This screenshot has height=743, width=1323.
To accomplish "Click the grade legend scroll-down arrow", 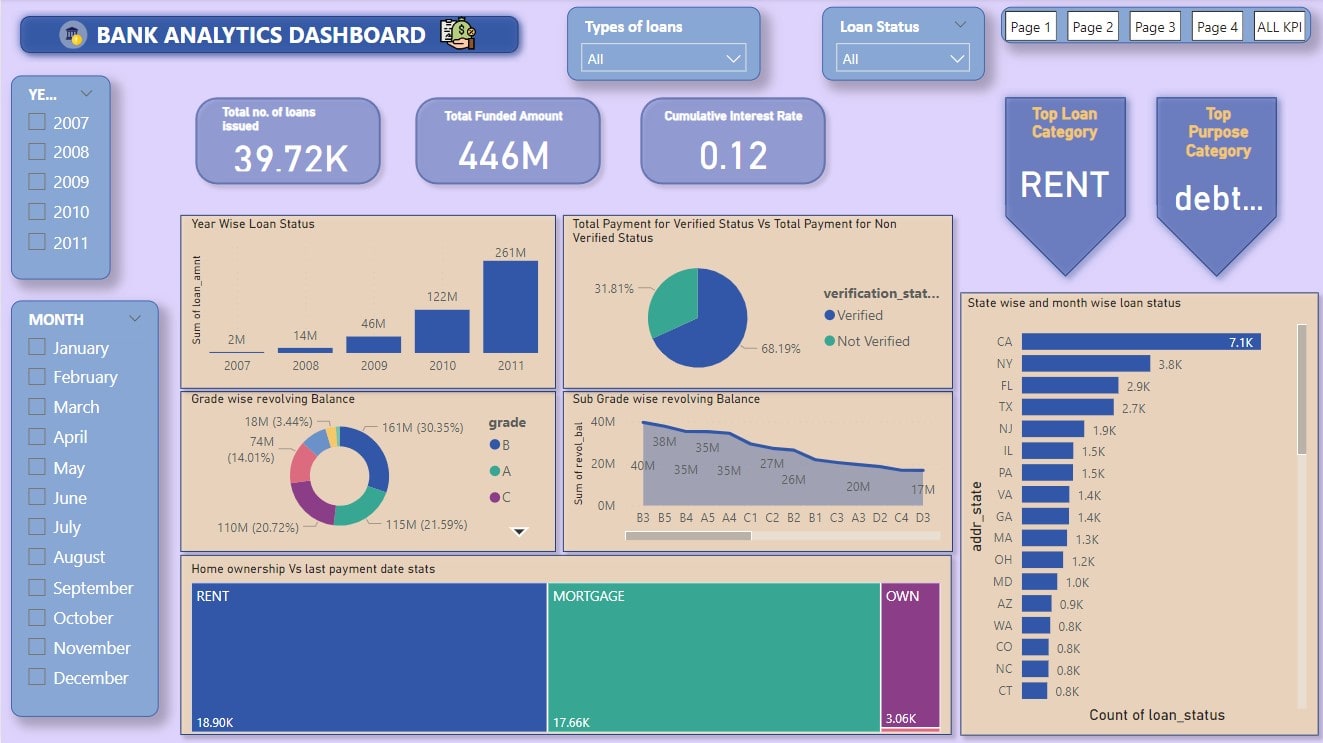I will [519, 532].
